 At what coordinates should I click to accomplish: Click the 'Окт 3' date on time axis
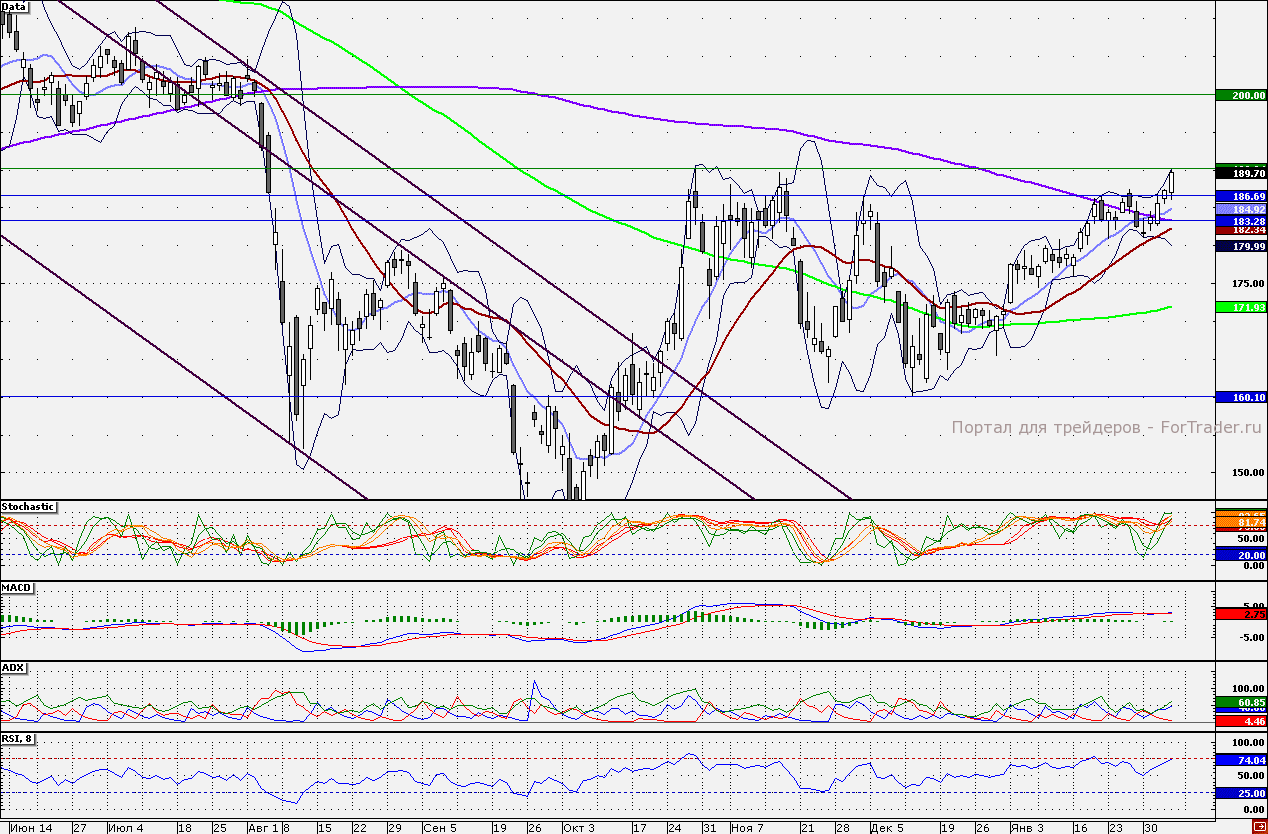[x=578, y=828]
